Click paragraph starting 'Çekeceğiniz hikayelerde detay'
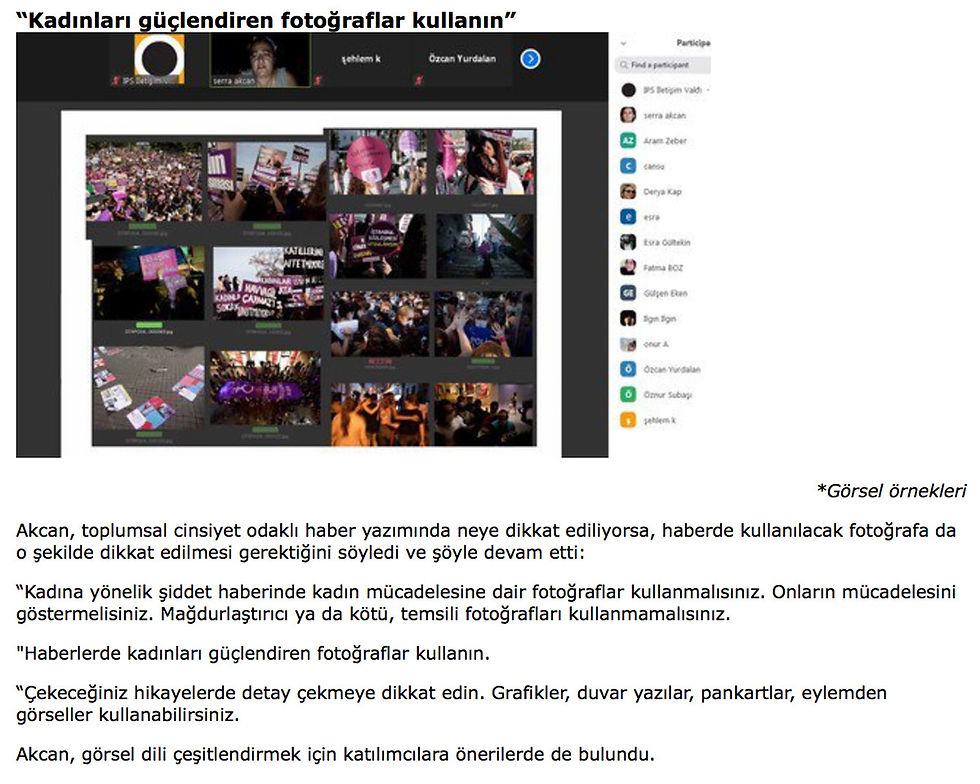The image size is (980, 784). click(x=451, y=703)
